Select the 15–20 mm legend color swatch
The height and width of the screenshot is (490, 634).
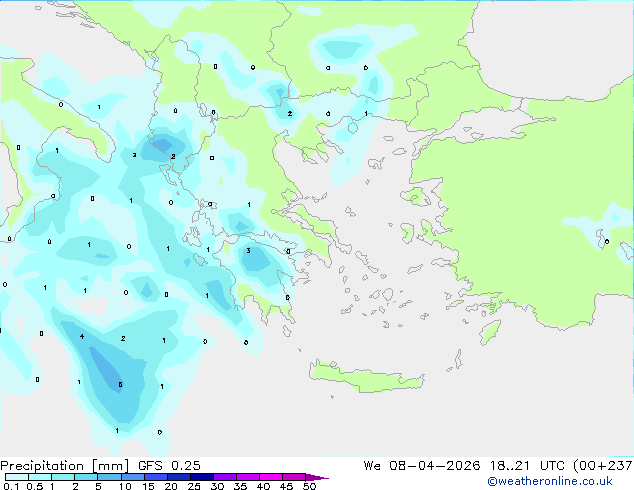[156, 477]
